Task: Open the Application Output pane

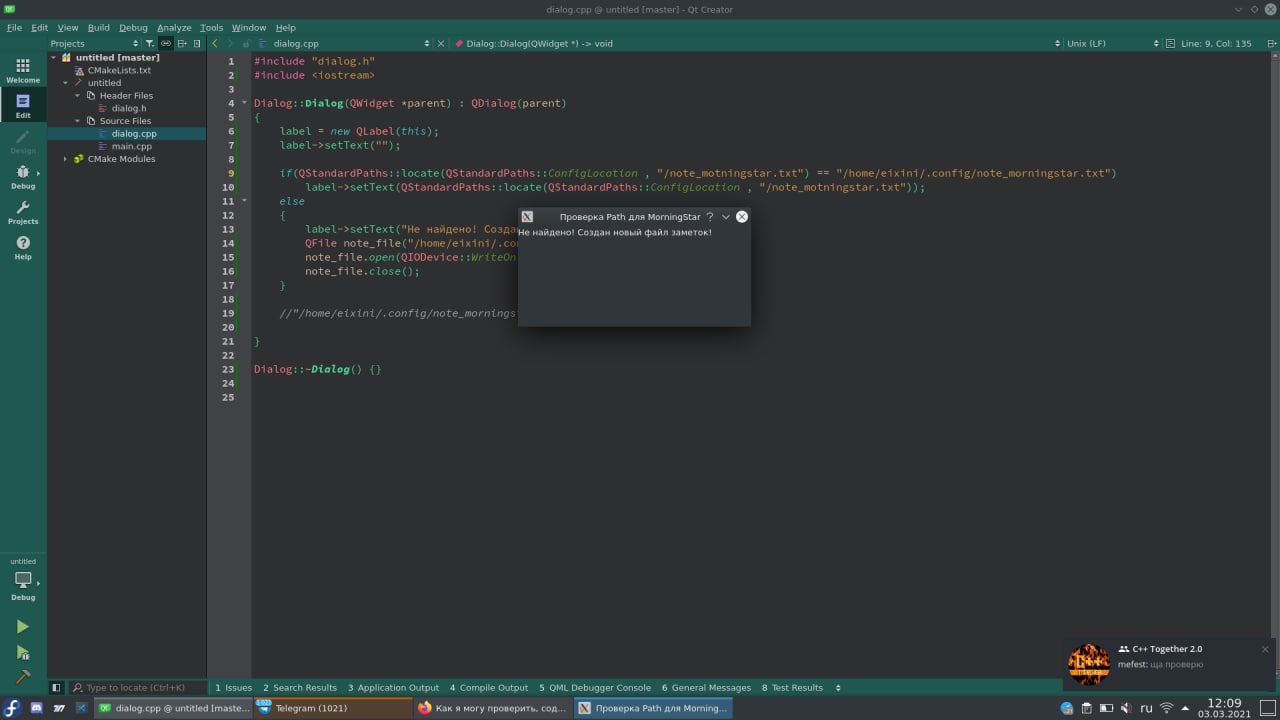Action: [x=393, y=688]
